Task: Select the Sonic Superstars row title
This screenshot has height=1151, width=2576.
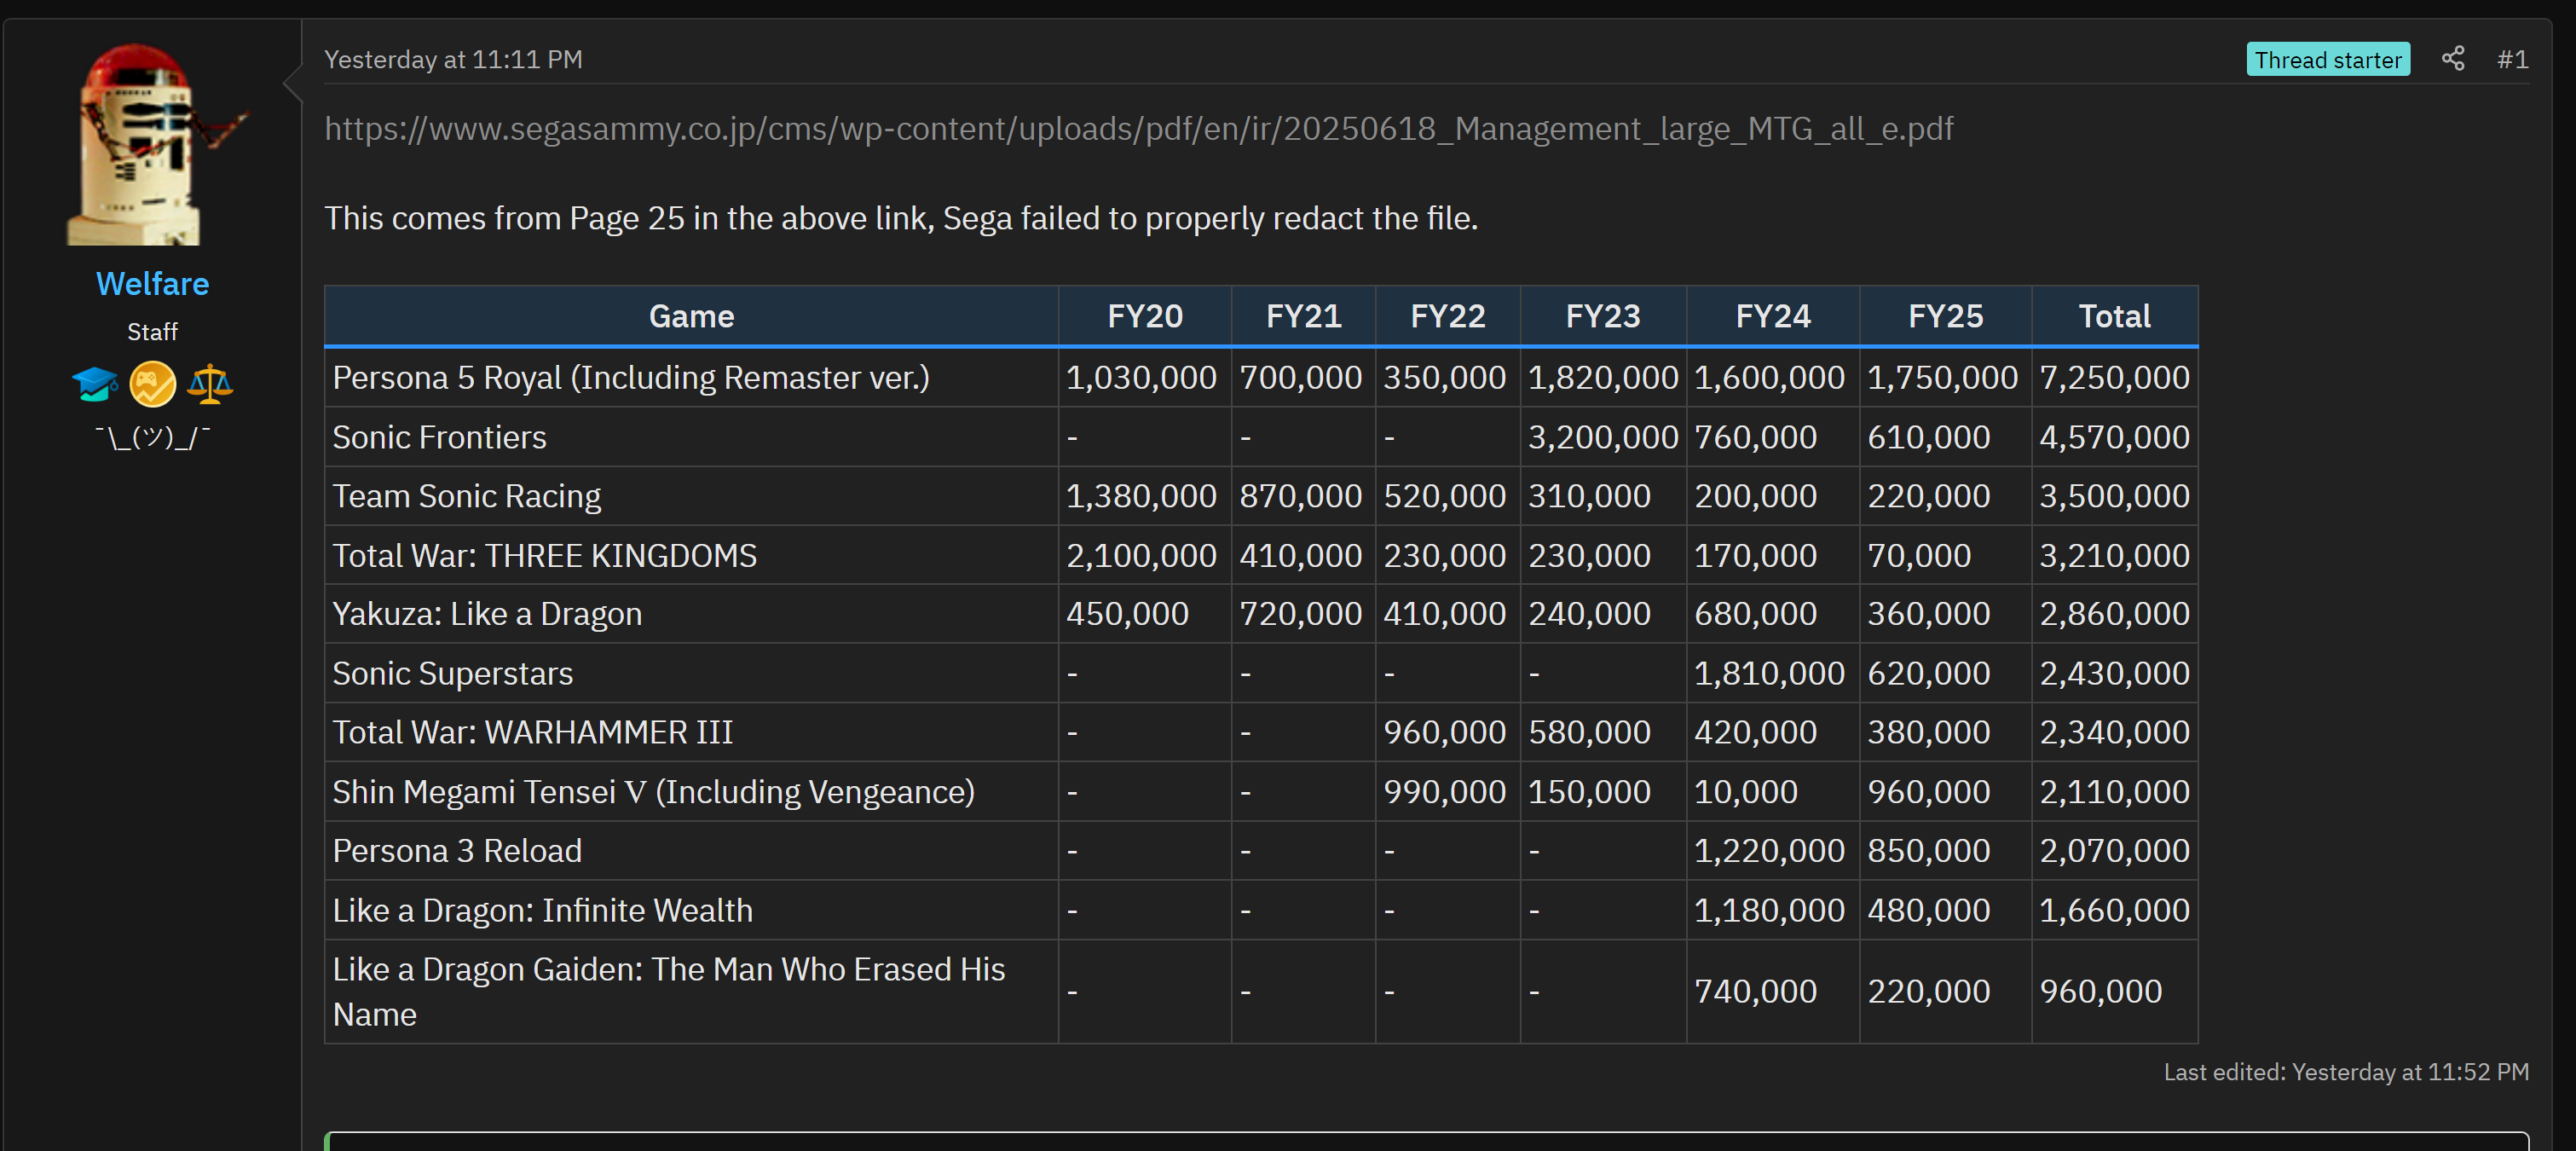Action: (452, 673)
